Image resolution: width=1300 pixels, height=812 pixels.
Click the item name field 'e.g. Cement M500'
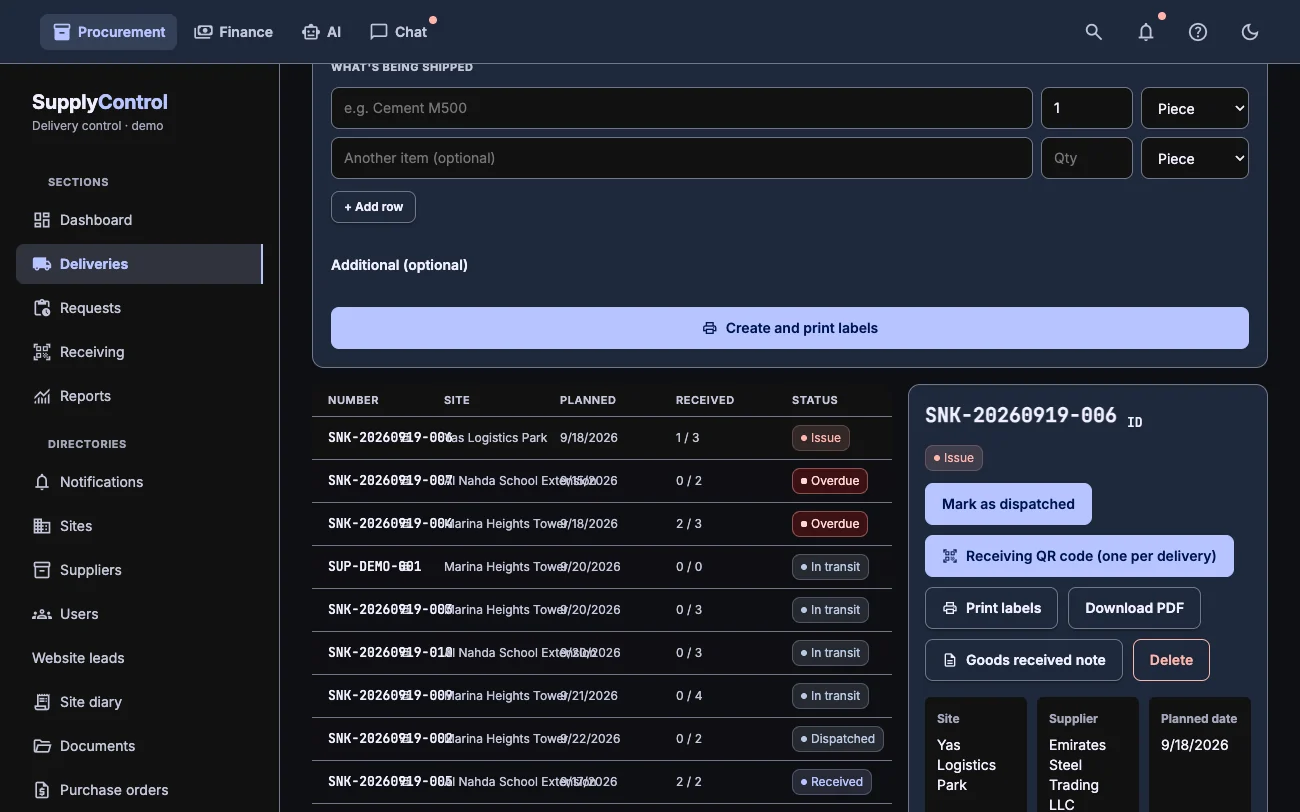point(682,108)
